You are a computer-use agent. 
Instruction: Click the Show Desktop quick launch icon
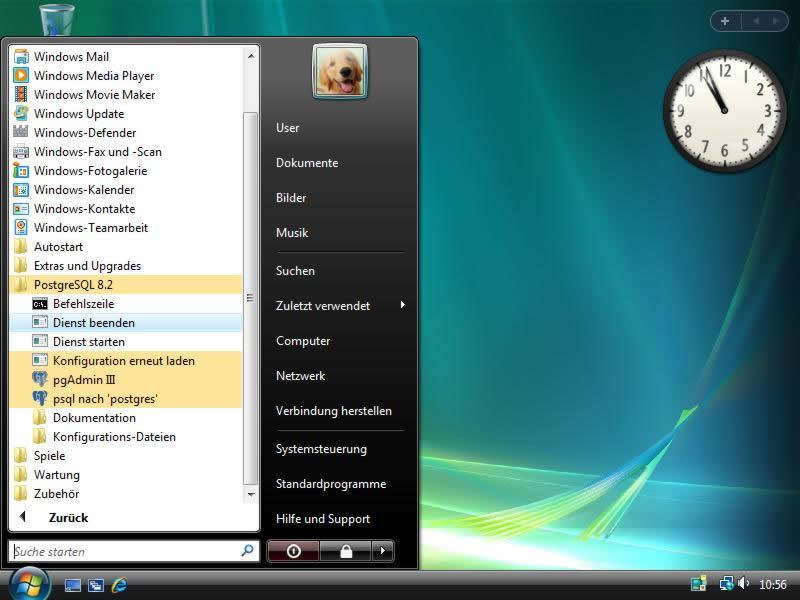click(72, 585)
